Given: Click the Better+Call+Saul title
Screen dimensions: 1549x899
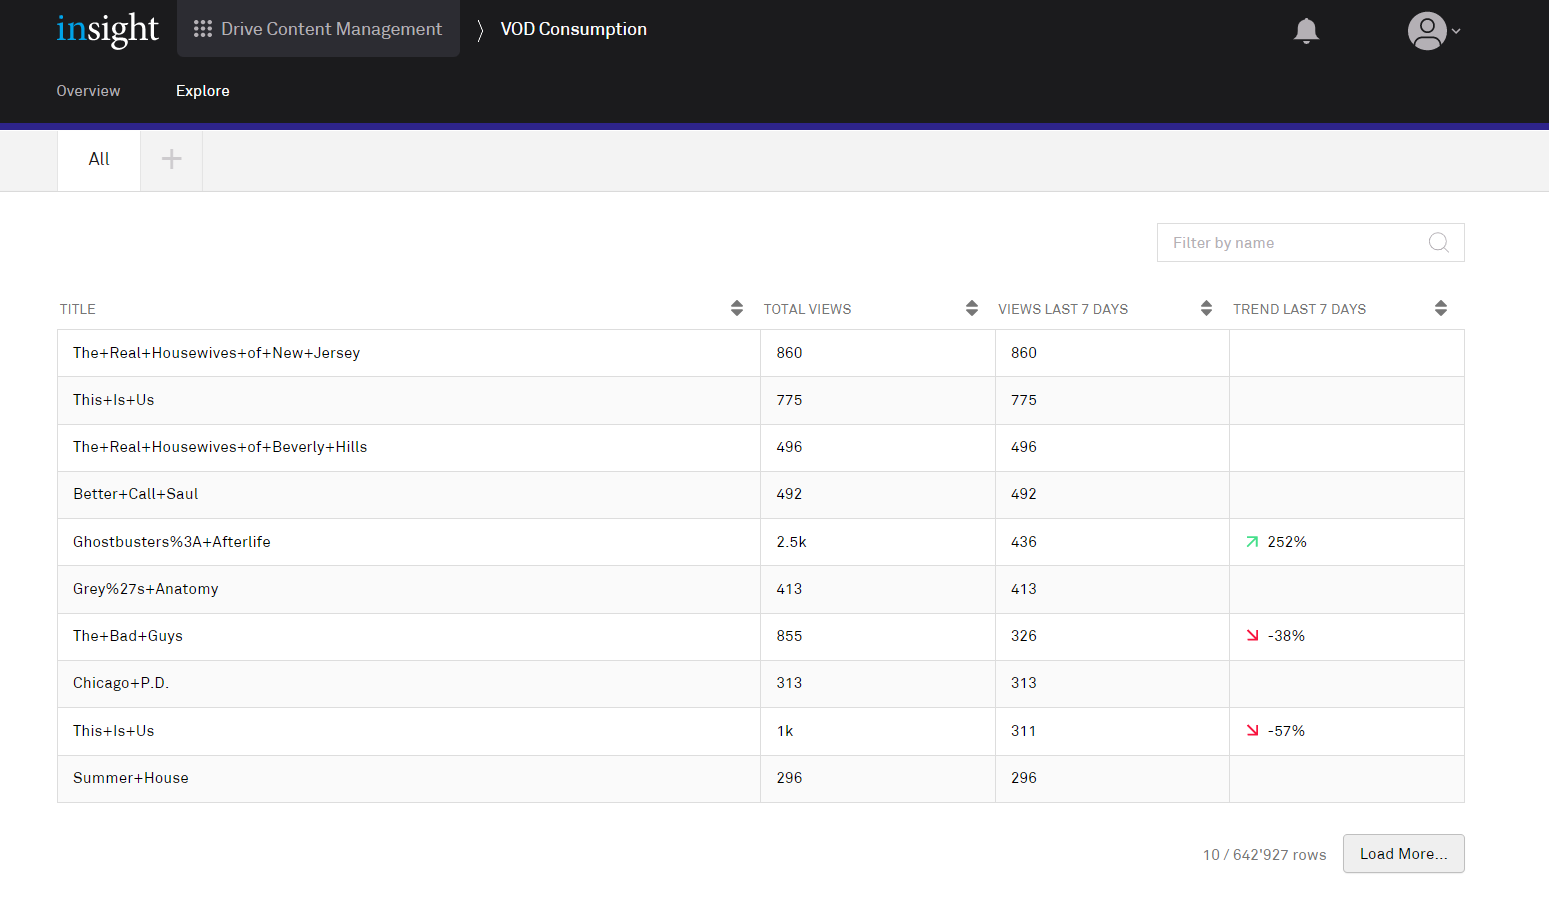Looking at the screenshot, I should [x=136, y=494].
